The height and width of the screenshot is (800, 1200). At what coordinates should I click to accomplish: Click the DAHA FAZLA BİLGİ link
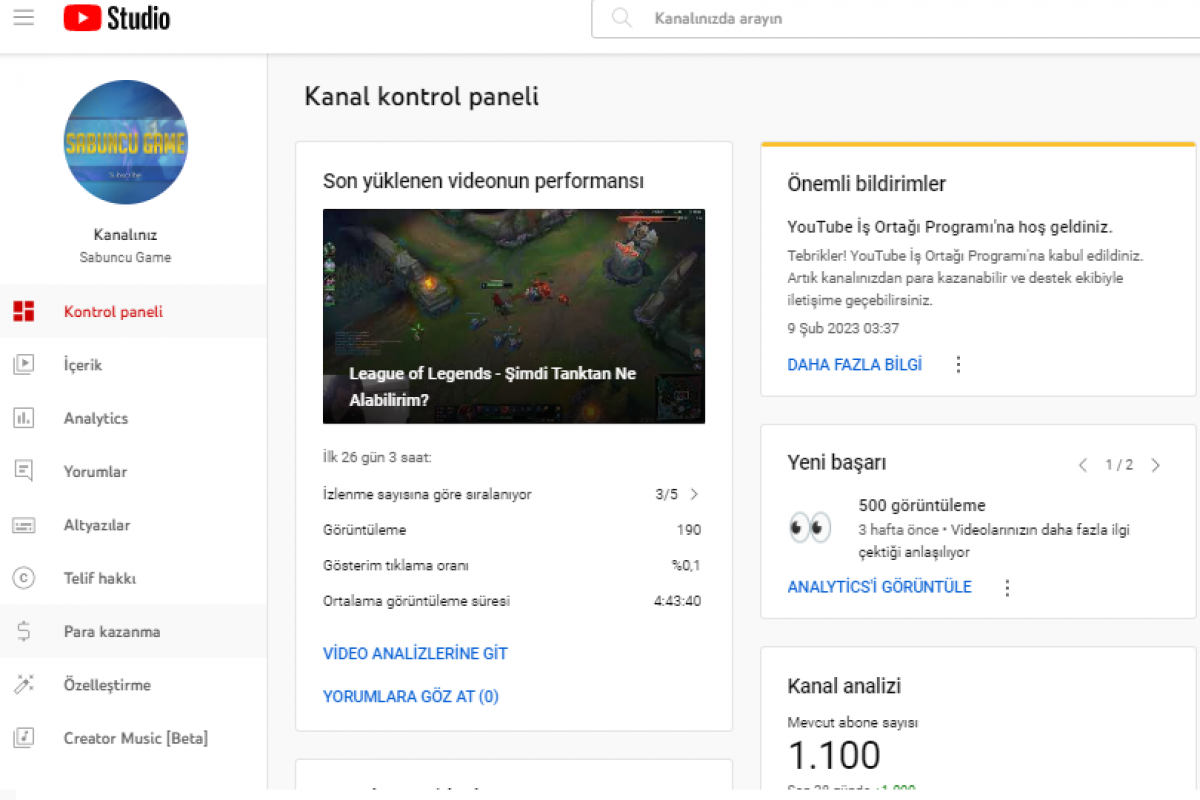point(855,365)
